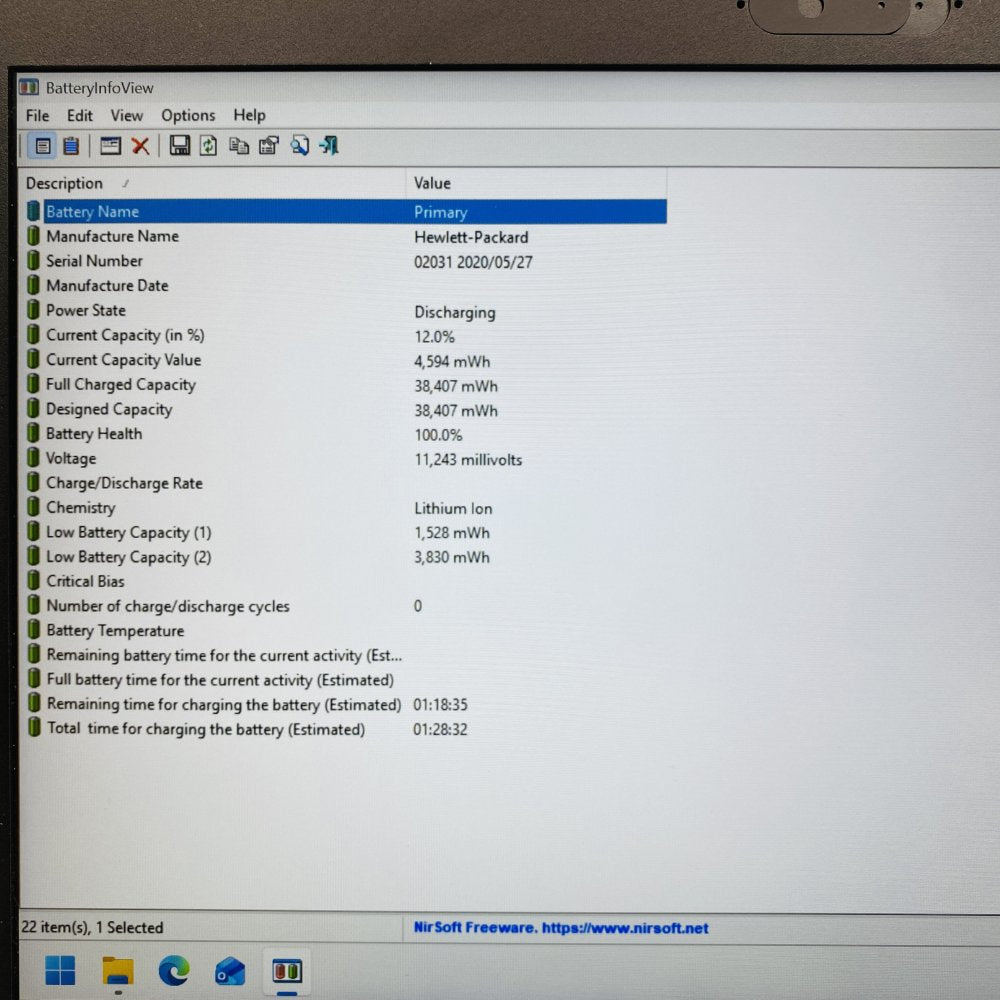The image size is (1000, 1000).
Task: Open the File menu
Action: (37, 115)
